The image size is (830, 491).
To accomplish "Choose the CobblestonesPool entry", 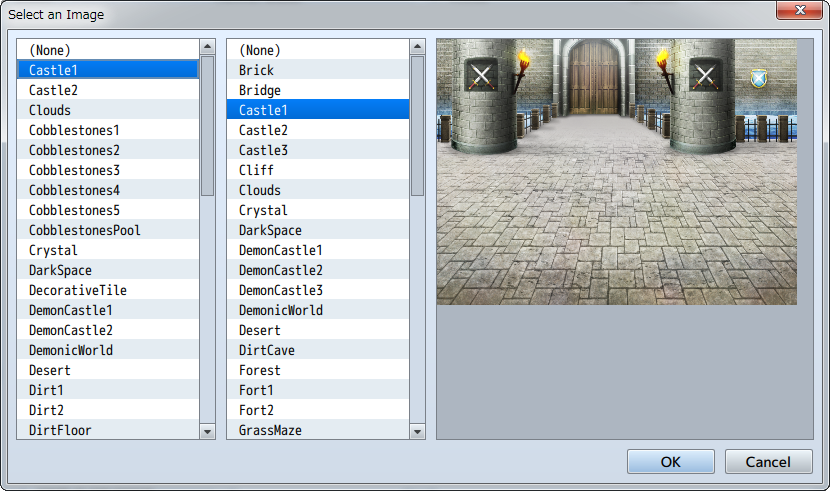I will pos(84,230).
